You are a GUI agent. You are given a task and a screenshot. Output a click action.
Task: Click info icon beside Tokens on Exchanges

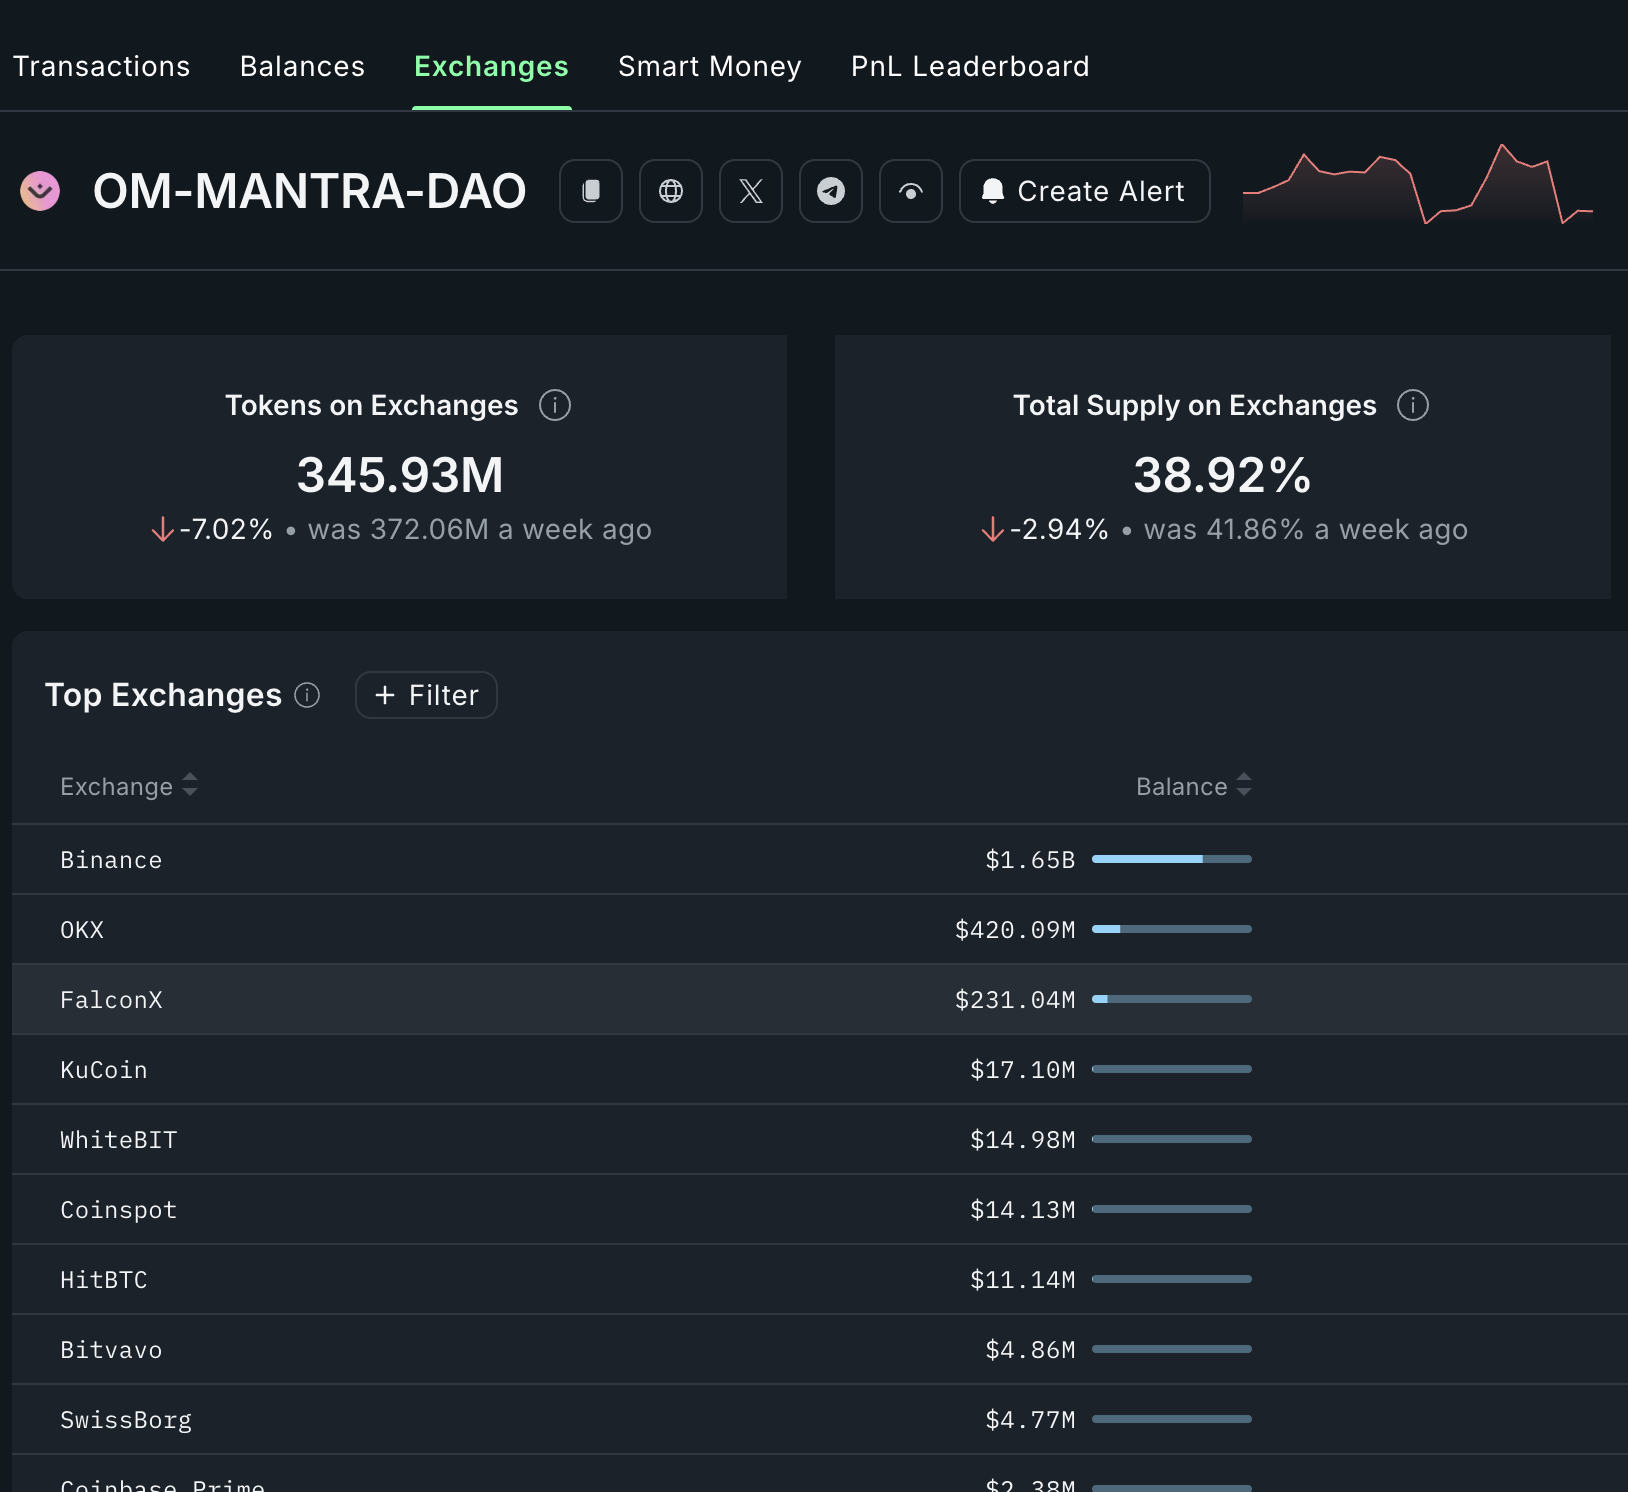click(555, 405)
